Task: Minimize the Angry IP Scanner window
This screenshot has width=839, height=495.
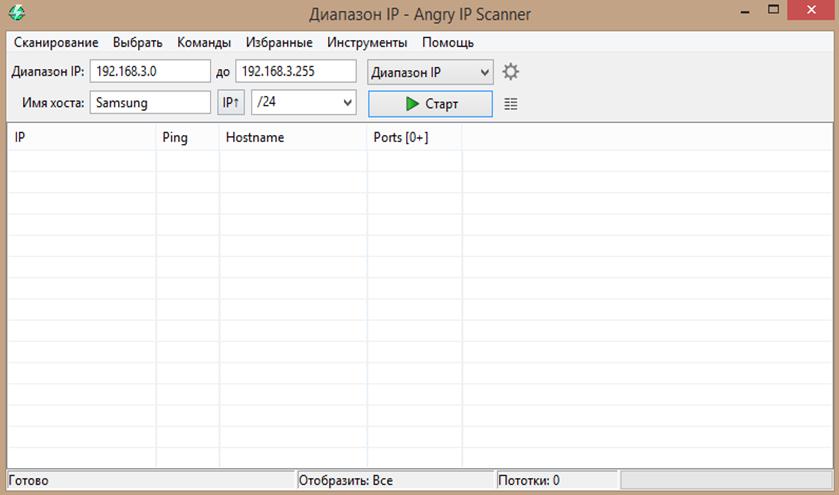Action: coord(745,11)
